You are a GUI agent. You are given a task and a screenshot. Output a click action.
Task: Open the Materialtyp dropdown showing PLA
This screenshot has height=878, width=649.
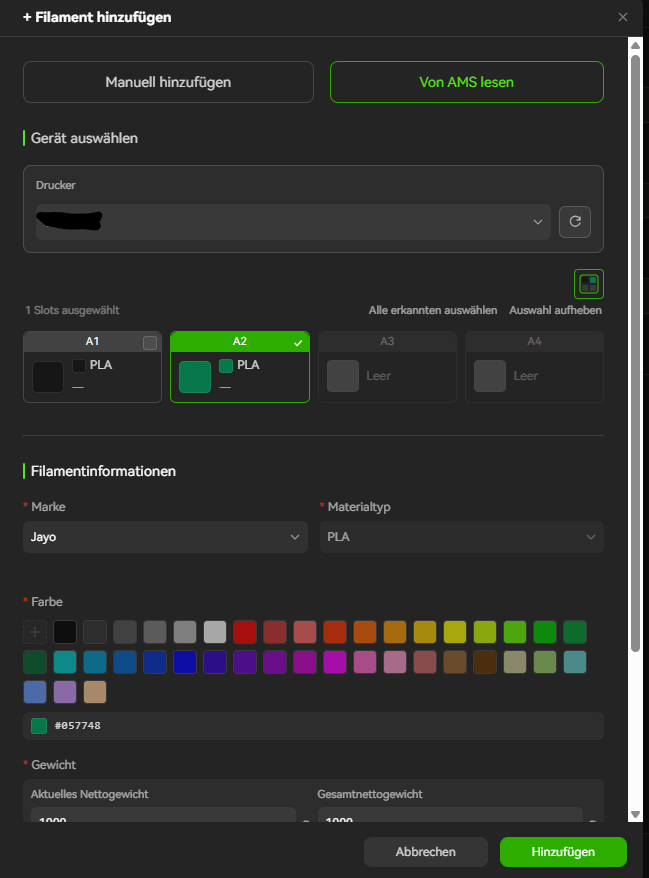461,537
